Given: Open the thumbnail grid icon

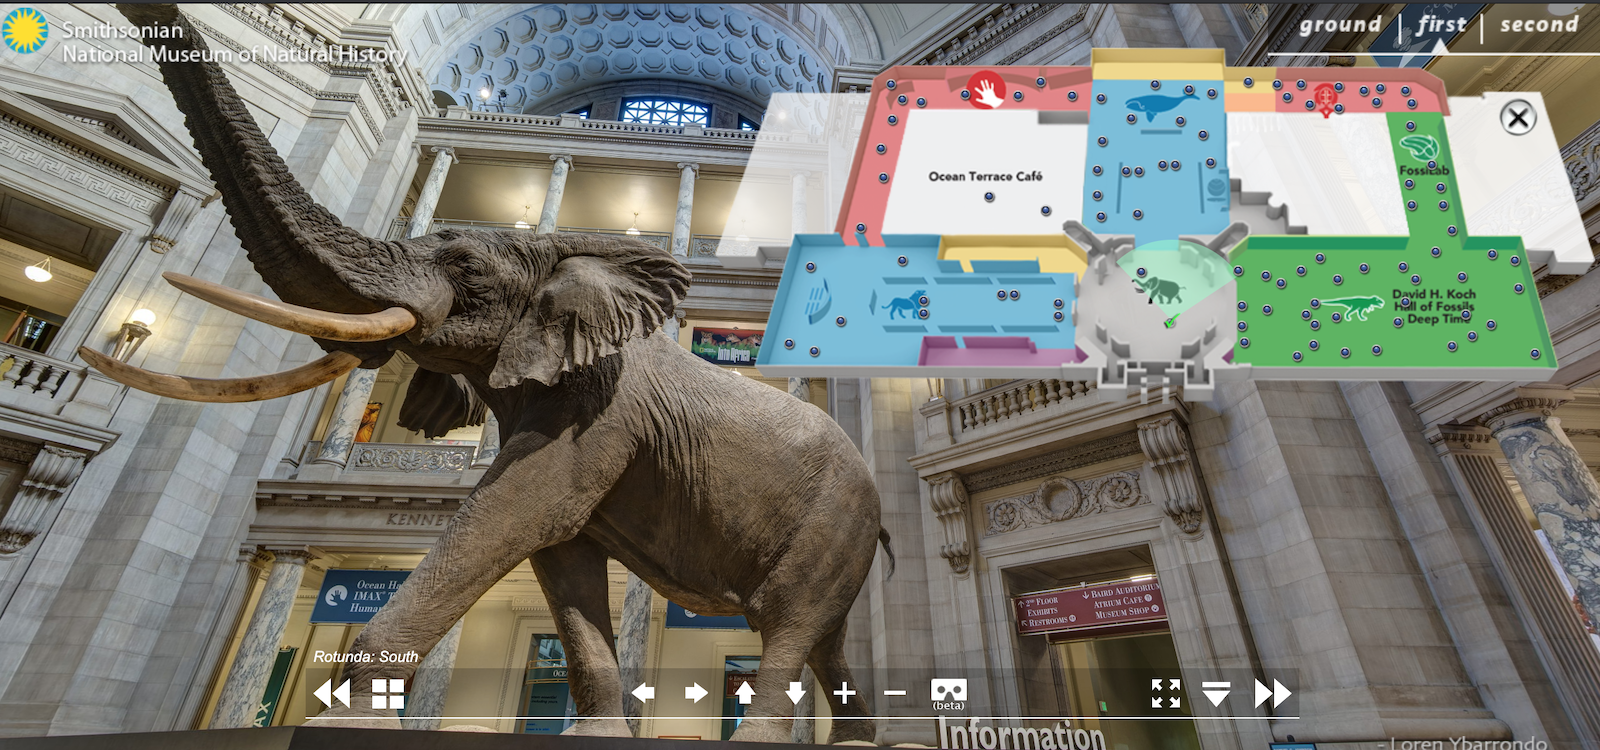Looking at the screenshot, I should (x=388, y=693).
